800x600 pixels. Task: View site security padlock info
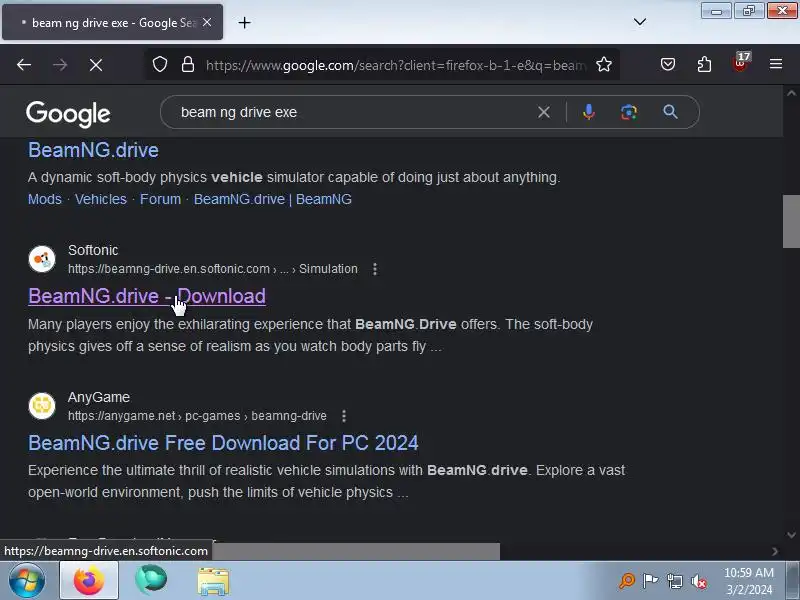[188, 65]
